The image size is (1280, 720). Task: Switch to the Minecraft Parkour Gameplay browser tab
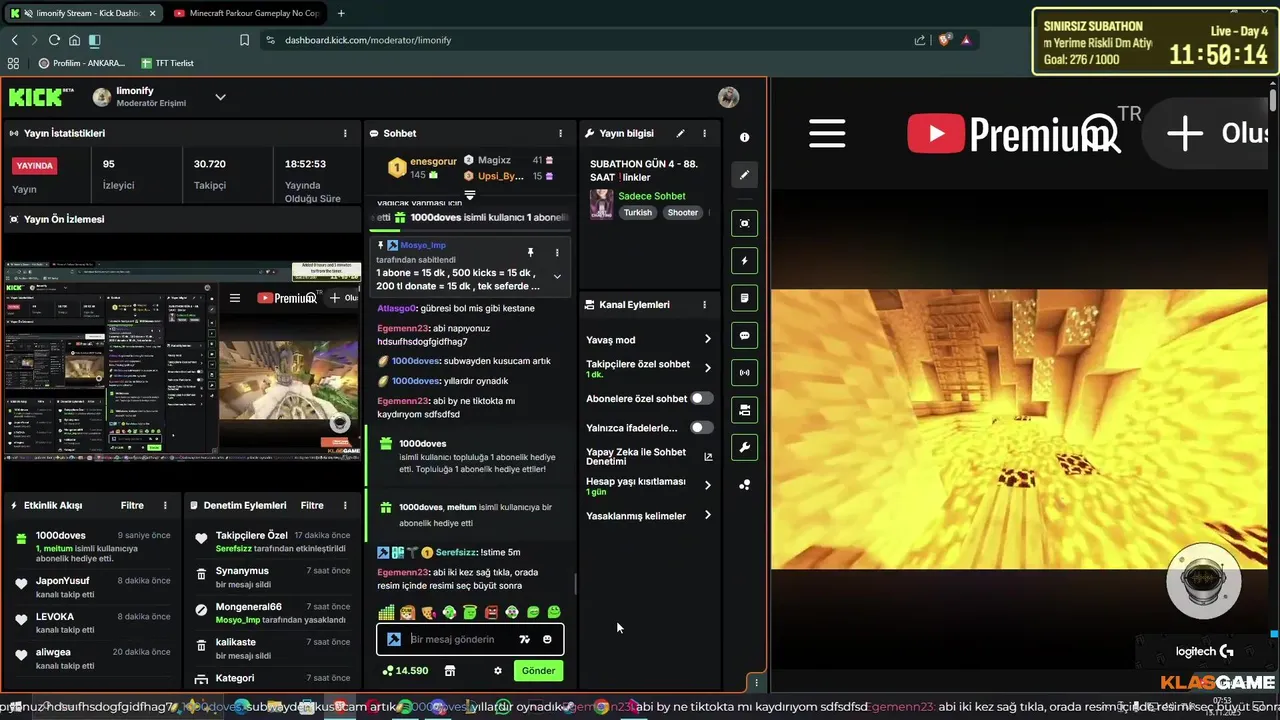(x=246, y=13)
